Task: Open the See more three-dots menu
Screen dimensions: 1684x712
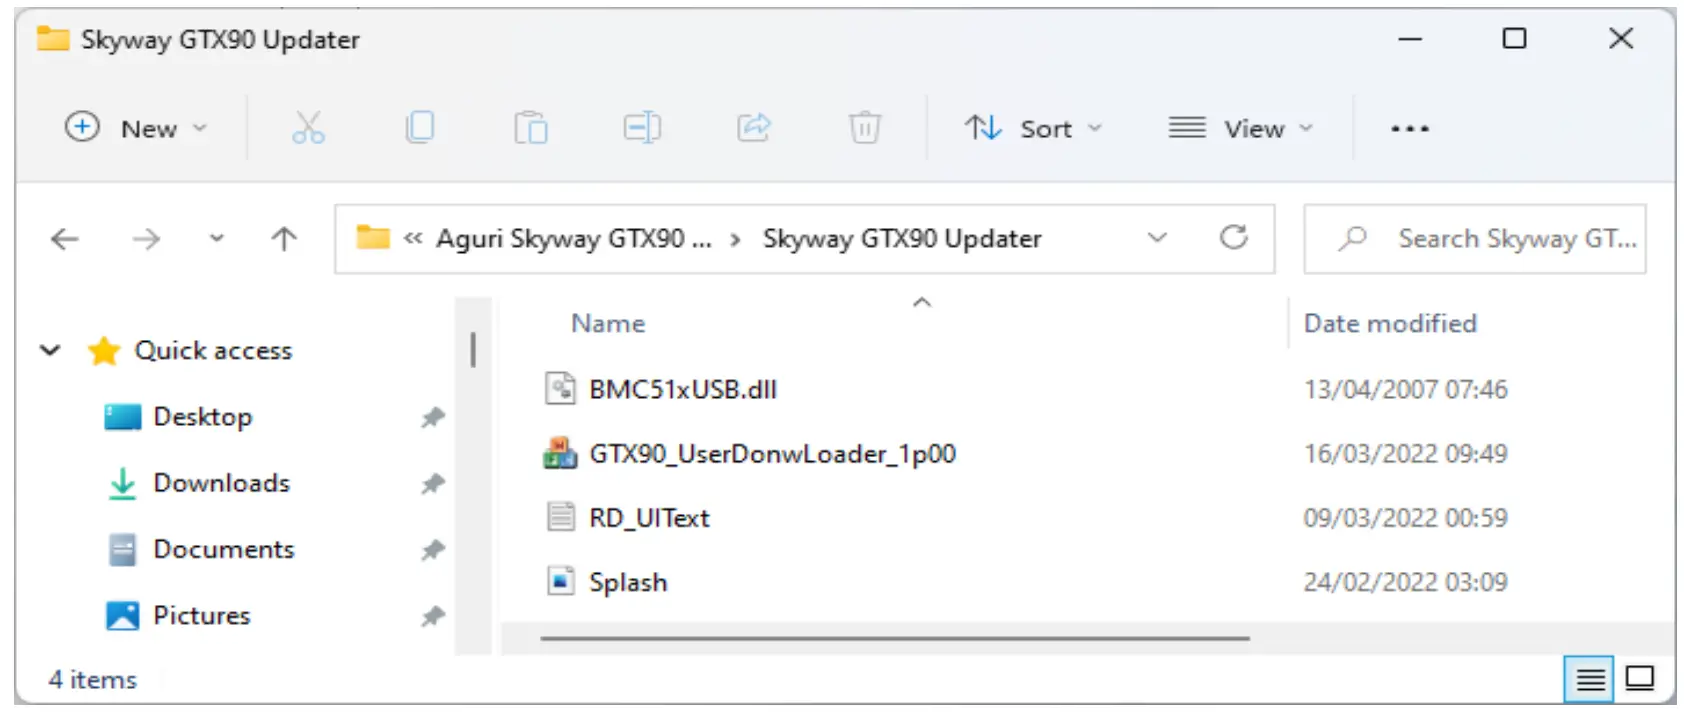Action: click(x=1410, y=128)
